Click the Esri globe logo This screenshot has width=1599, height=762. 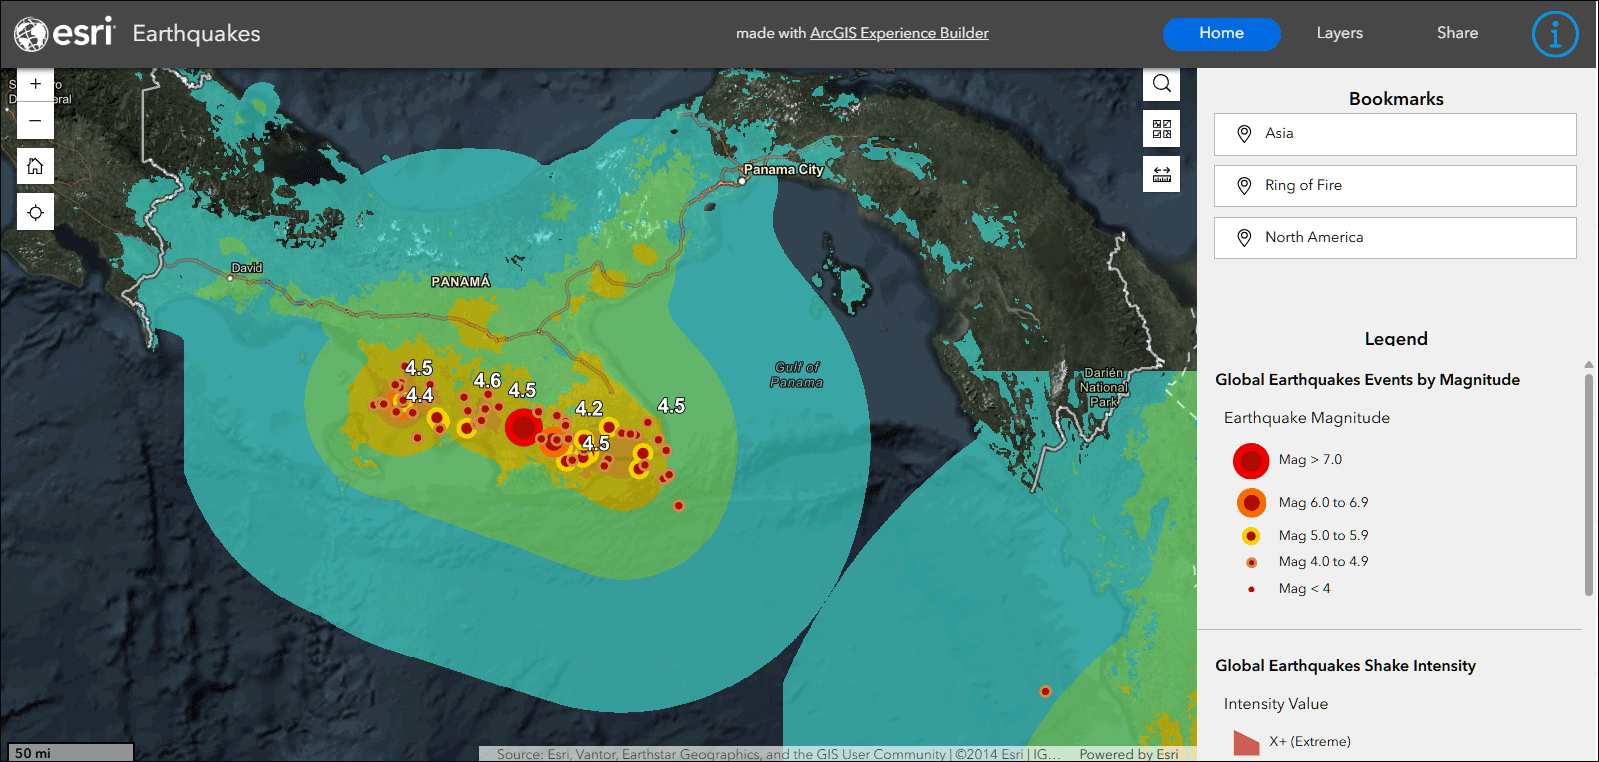[31, 34]
